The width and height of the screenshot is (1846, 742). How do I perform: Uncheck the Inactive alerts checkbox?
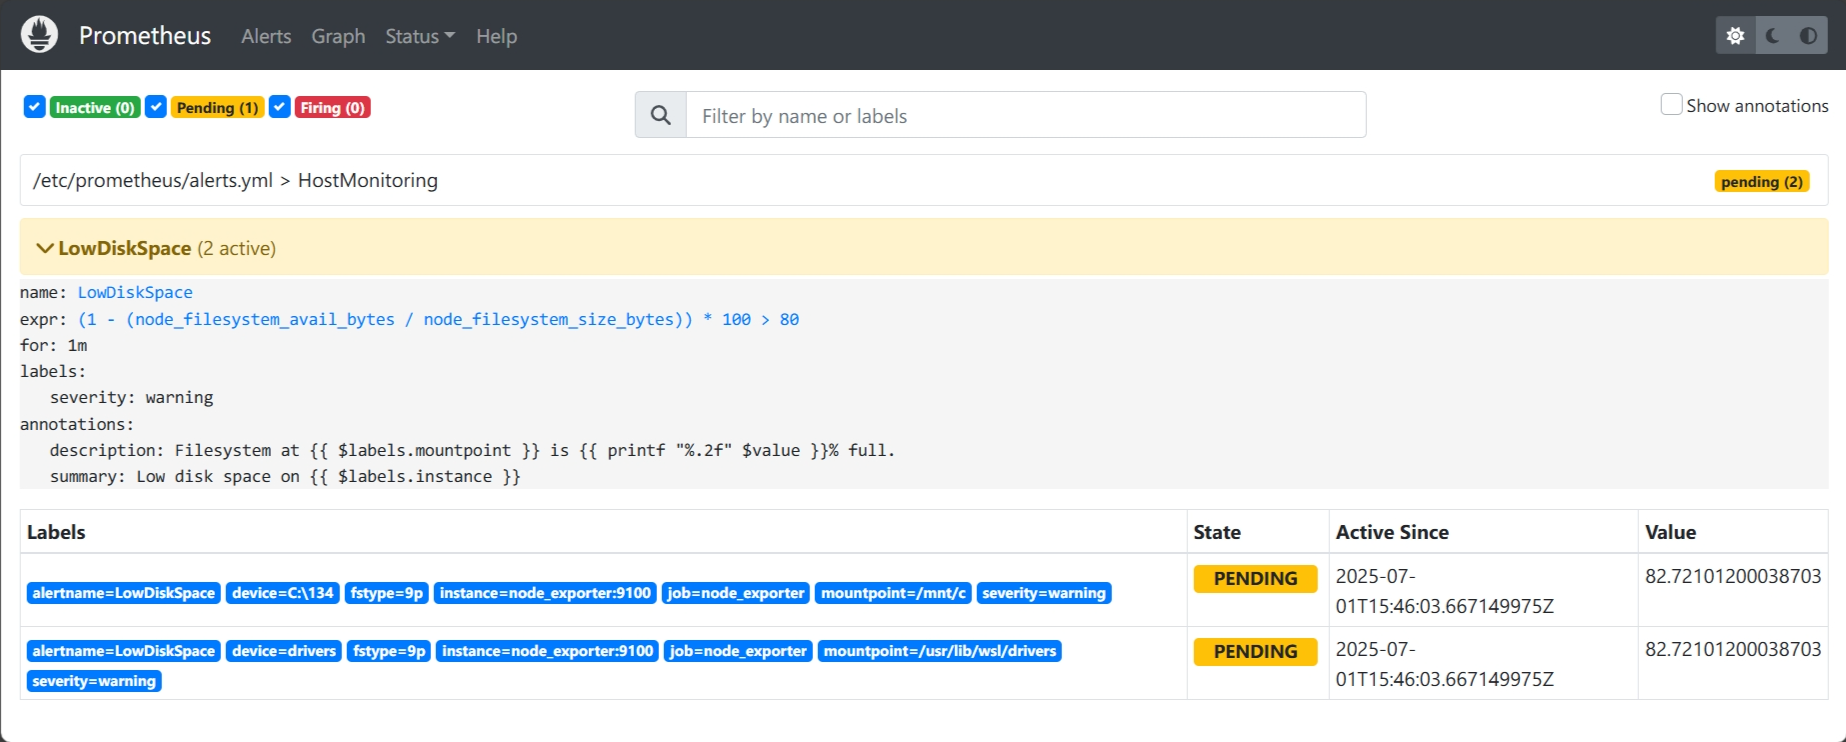click(x=35, y=107)
